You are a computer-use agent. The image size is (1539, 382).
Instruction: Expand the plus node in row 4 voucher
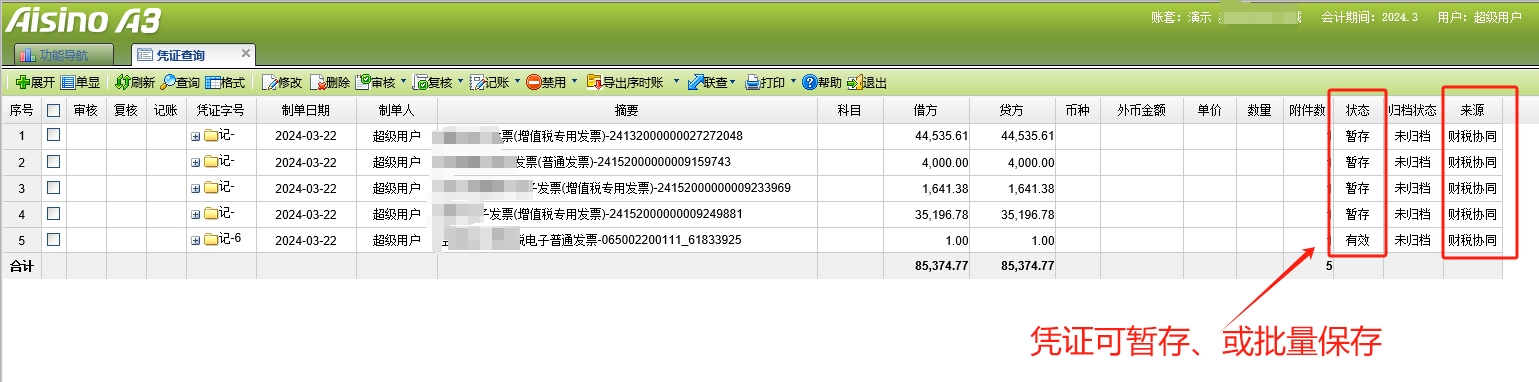pyautogui.click(x=196, y=214)
